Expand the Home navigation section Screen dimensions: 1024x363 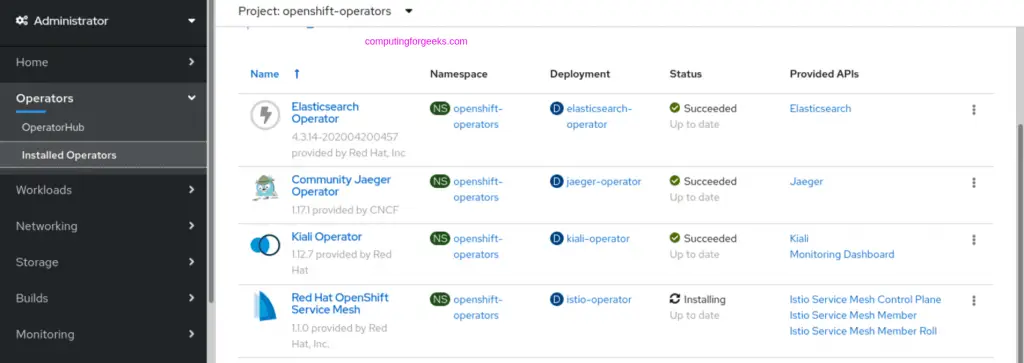(103, 62)
